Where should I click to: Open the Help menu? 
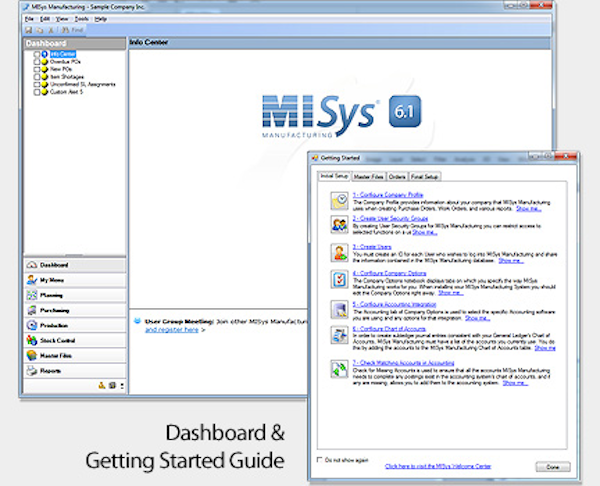point(101,19)
